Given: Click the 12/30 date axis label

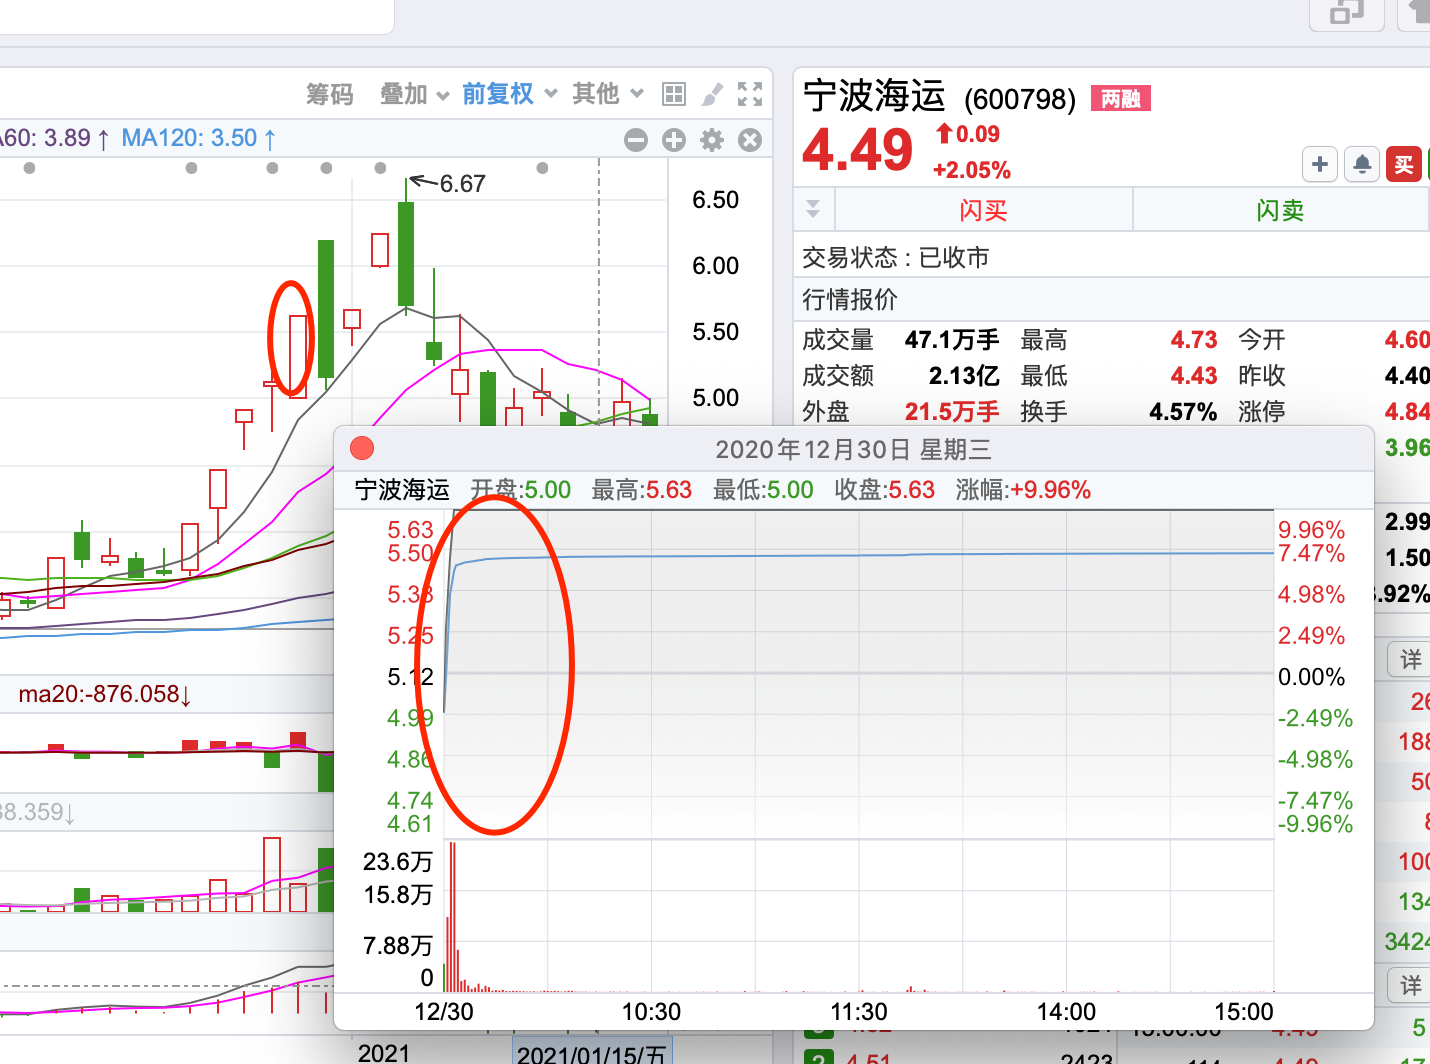Looking at the screenshot, I should [444, 1012].
